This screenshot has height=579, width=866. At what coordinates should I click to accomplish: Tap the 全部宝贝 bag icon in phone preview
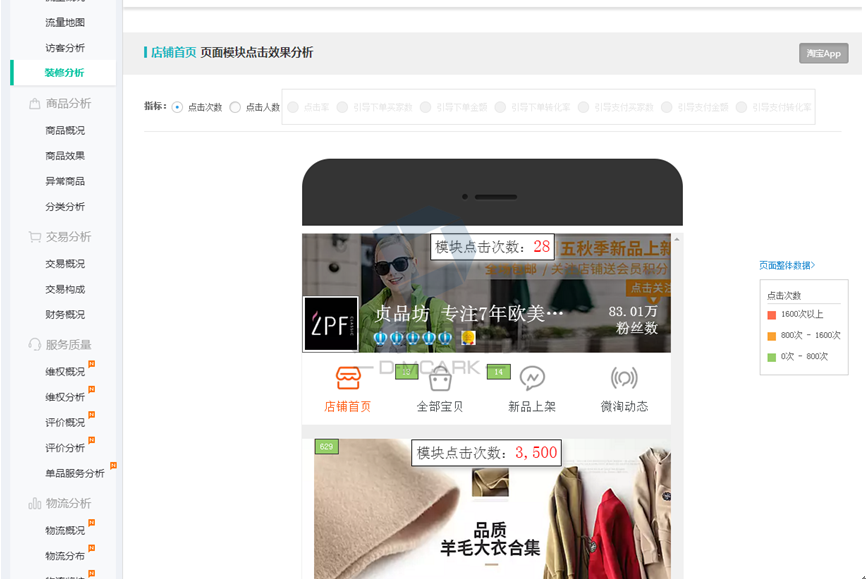(440, 379)
